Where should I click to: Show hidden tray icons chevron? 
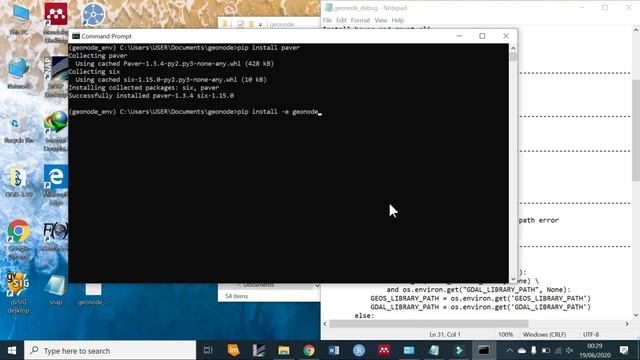tap(510, 350)
